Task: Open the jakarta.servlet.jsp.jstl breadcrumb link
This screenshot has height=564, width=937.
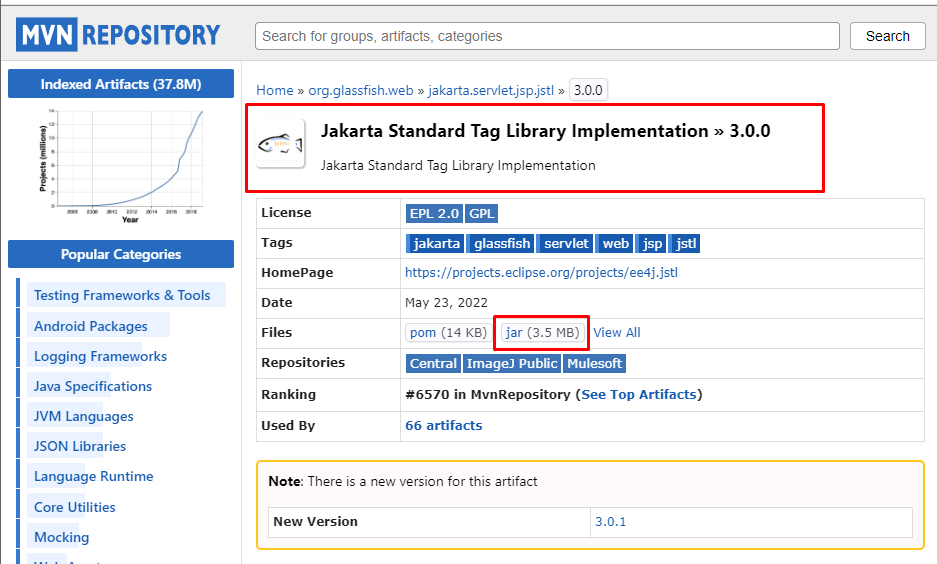Action: coord(491,90)
